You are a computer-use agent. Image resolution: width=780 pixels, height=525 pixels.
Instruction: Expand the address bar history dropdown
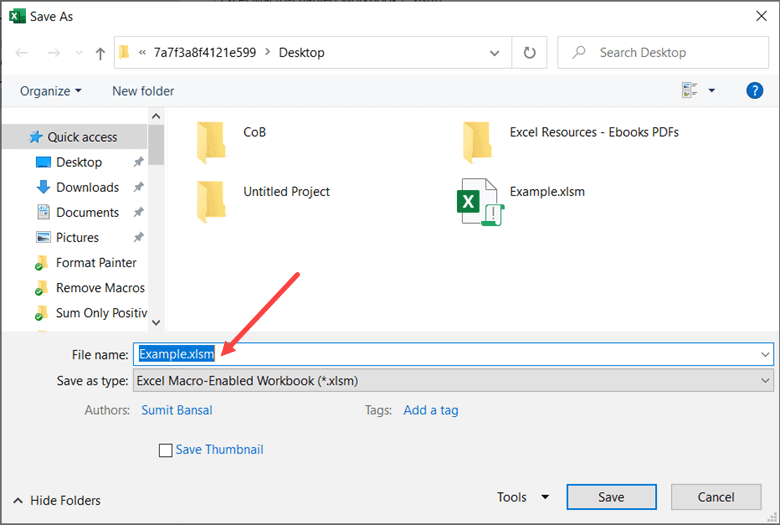pos(494,53)
